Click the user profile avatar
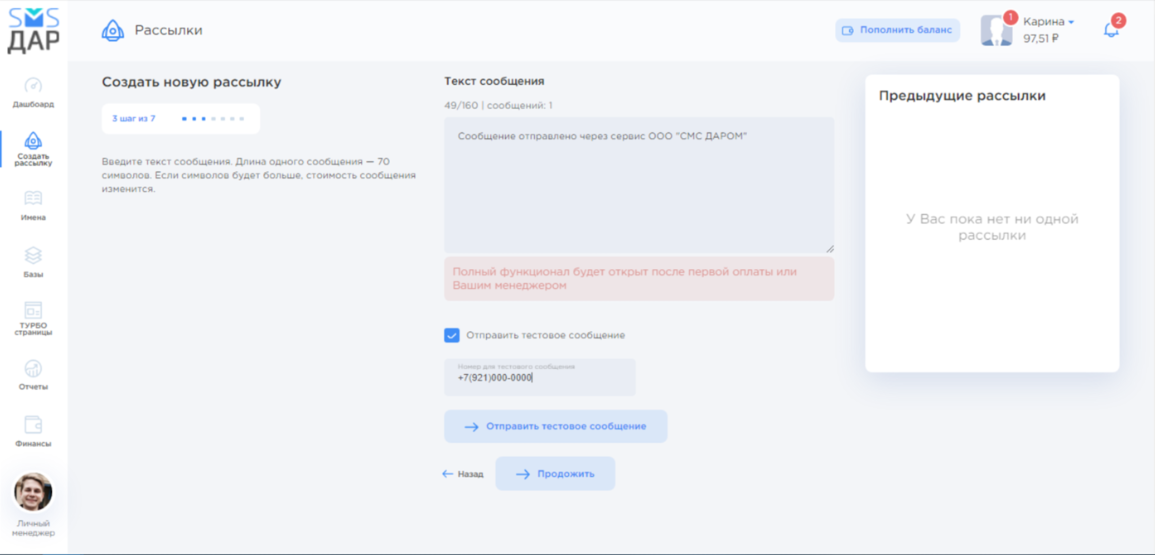 pyautogui.click(x=996, y=30)
